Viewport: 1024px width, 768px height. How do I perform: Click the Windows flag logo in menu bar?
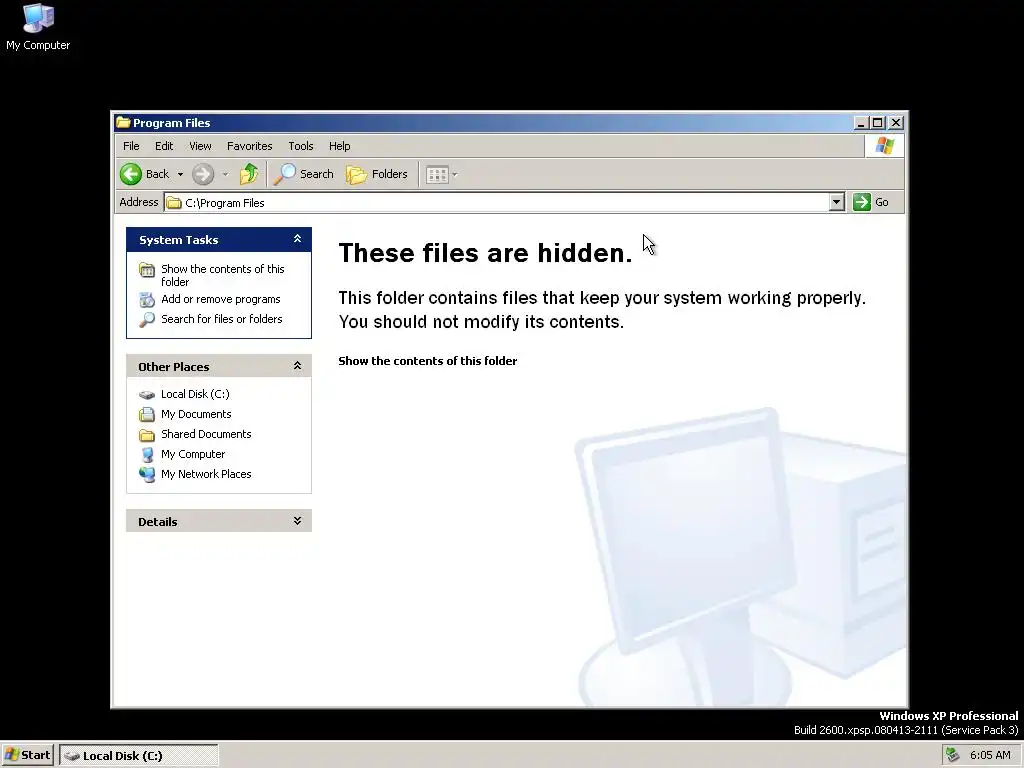[884, 145]
